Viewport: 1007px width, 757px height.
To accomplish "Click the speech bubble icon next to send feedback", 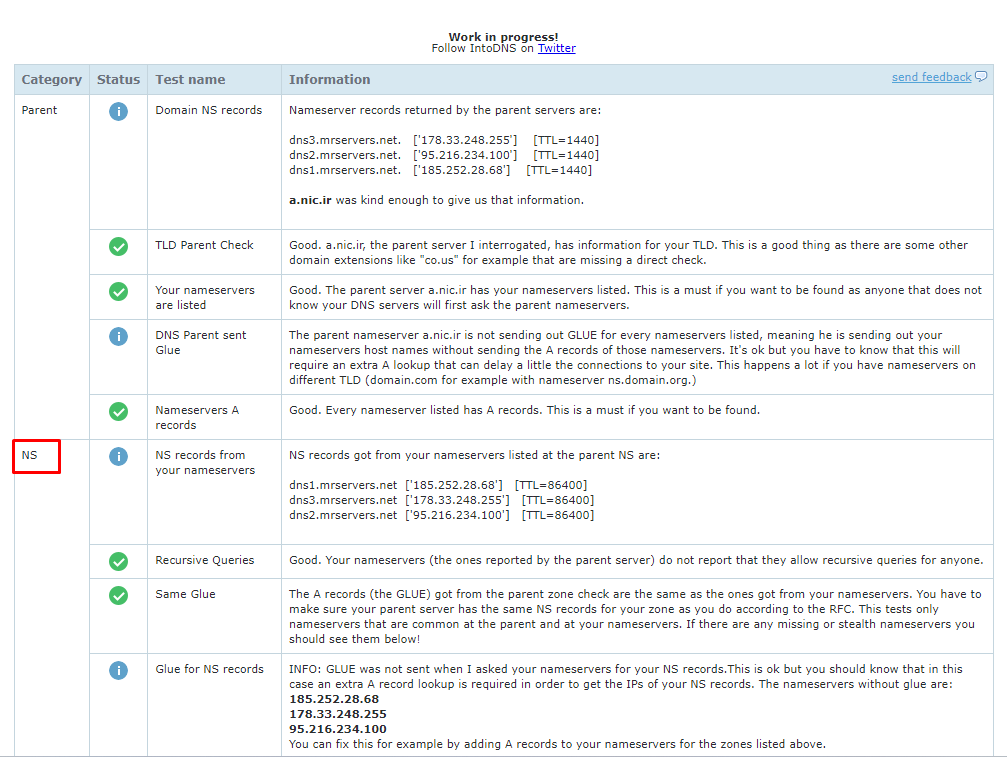I will tap(981, 77).
